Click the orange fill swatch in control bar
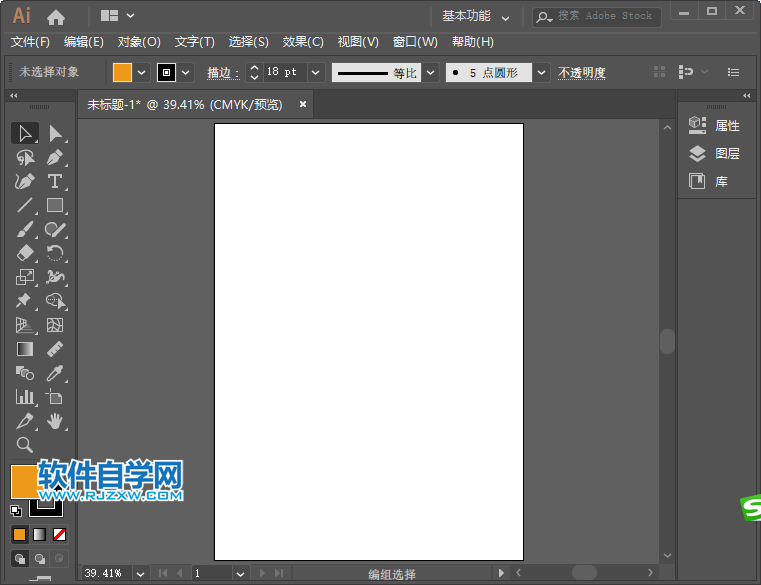Image resolution: width=761 pixels, height=585 pixels. [122, 73]
